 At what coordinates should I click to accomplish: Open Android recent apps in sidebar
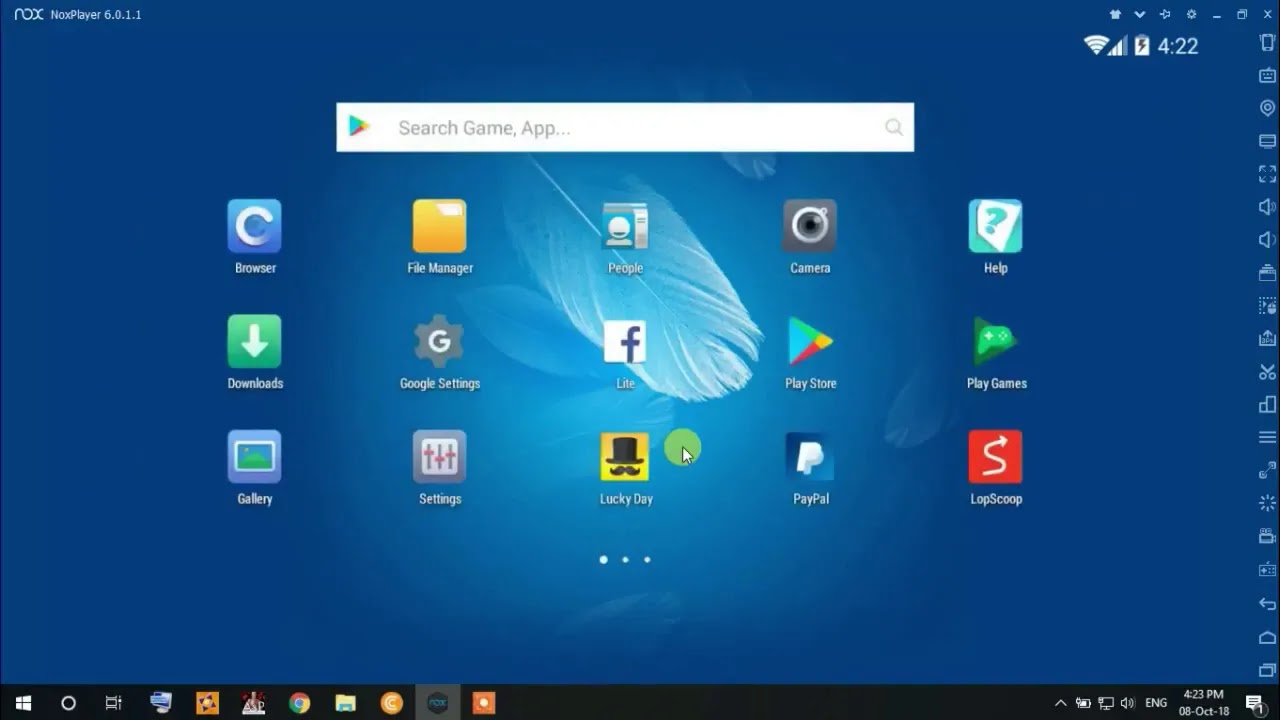tap(1267, 670)
